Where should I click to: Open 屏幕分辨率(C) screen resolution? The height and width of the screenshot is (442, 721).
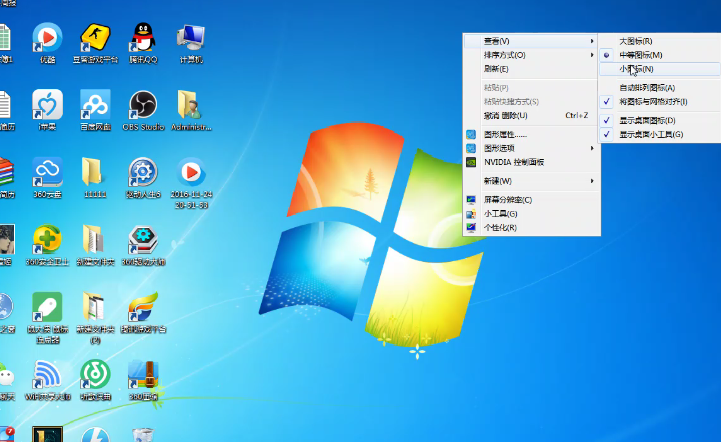tap(531, 200)
